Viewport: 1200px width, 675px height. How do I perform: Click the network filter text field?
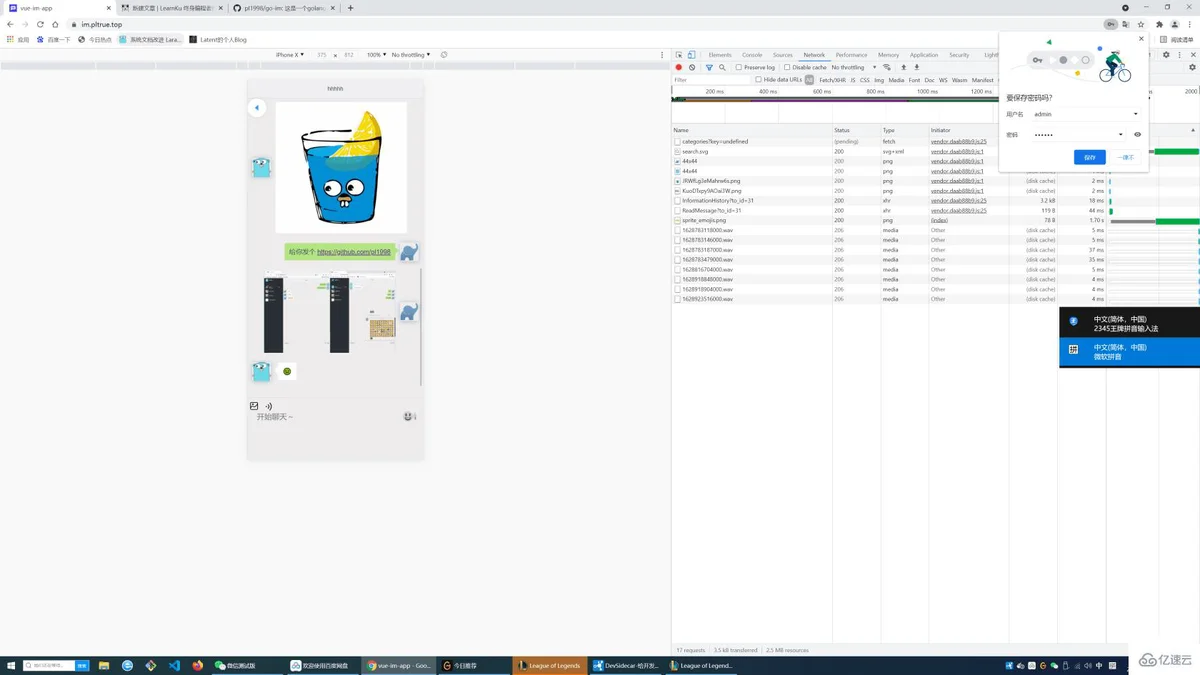tap(711, 80)
